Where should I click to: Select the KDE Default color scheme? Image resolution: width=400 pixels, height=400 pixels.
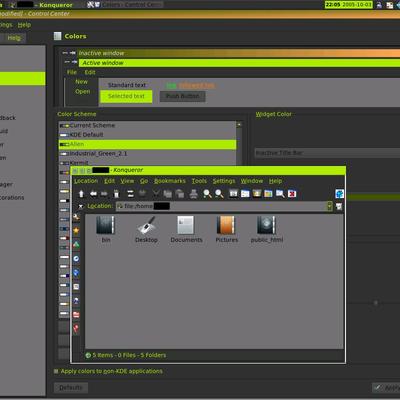pyautogui.click(x=147, y=135)
